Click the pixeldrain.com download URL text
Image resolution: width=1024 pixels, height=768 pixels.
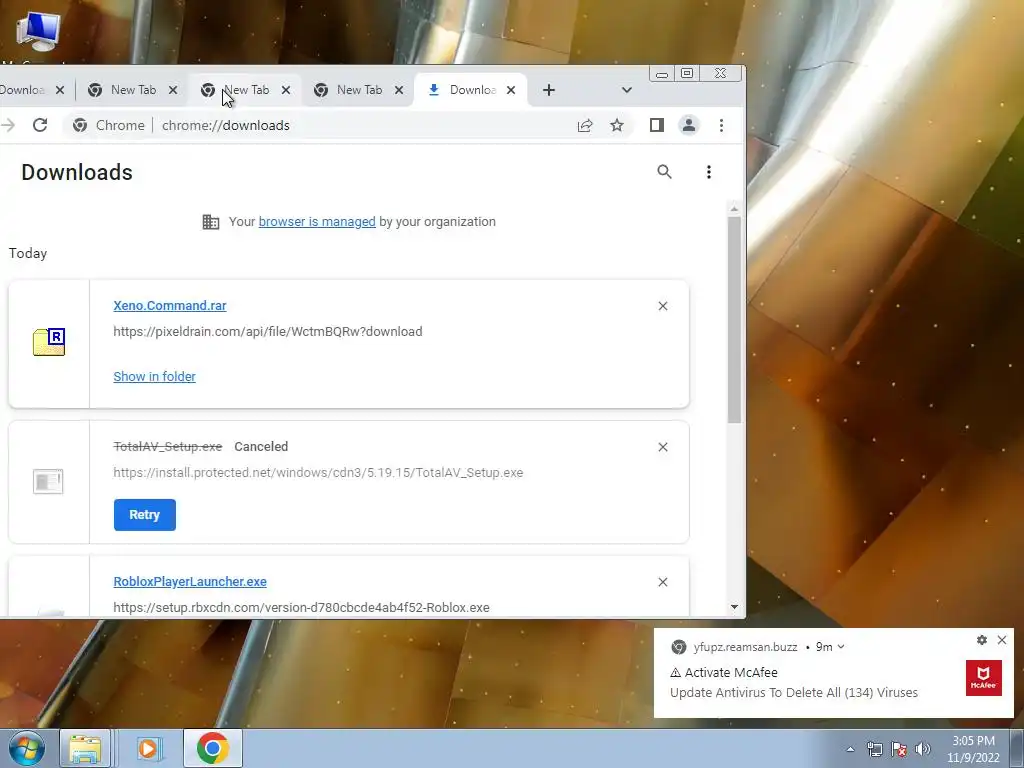tap(268, 332)
